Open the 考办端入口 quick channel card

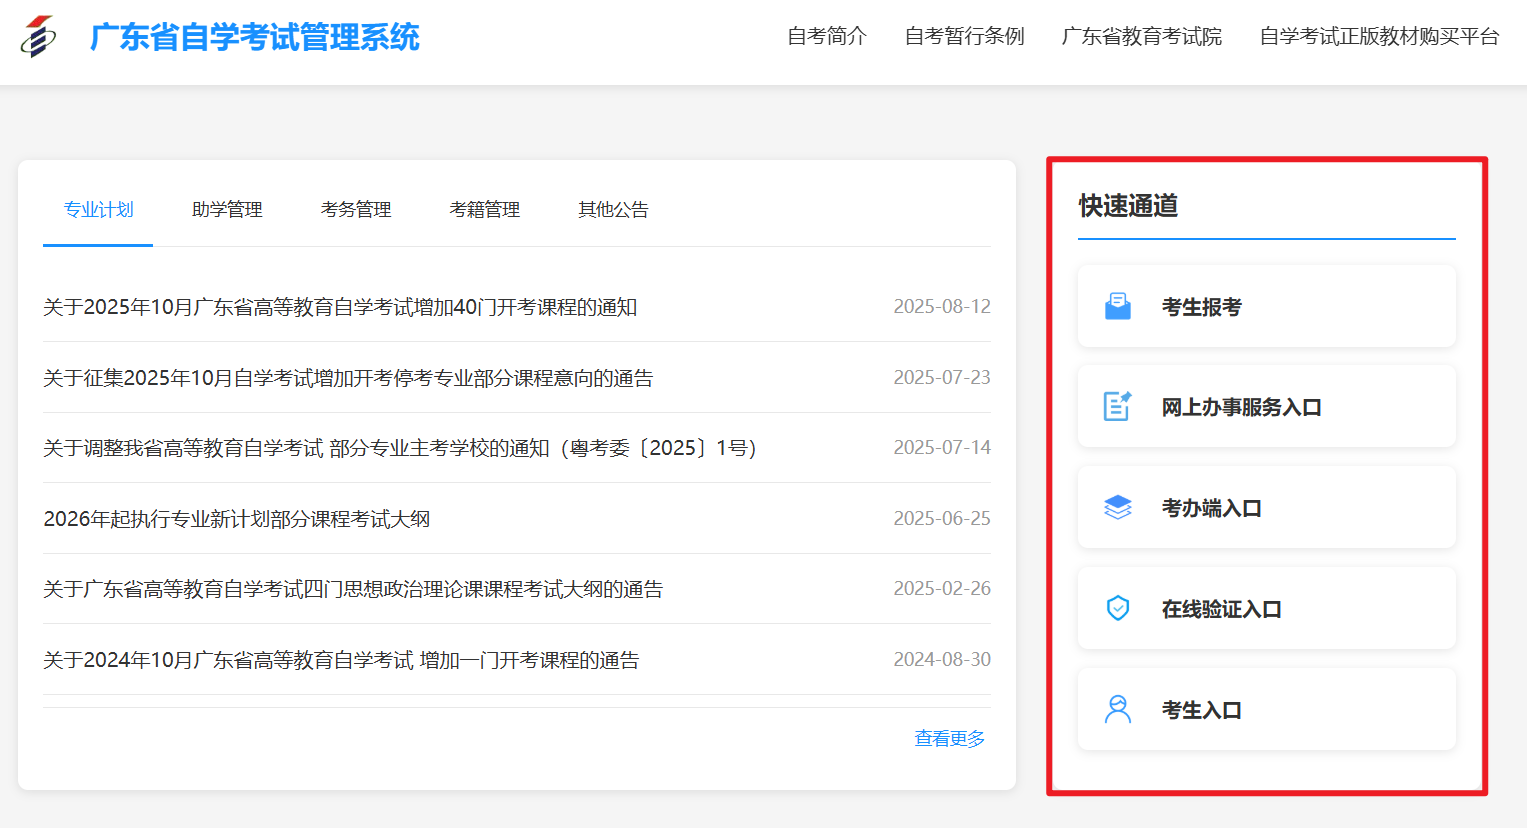point(1265,506)
